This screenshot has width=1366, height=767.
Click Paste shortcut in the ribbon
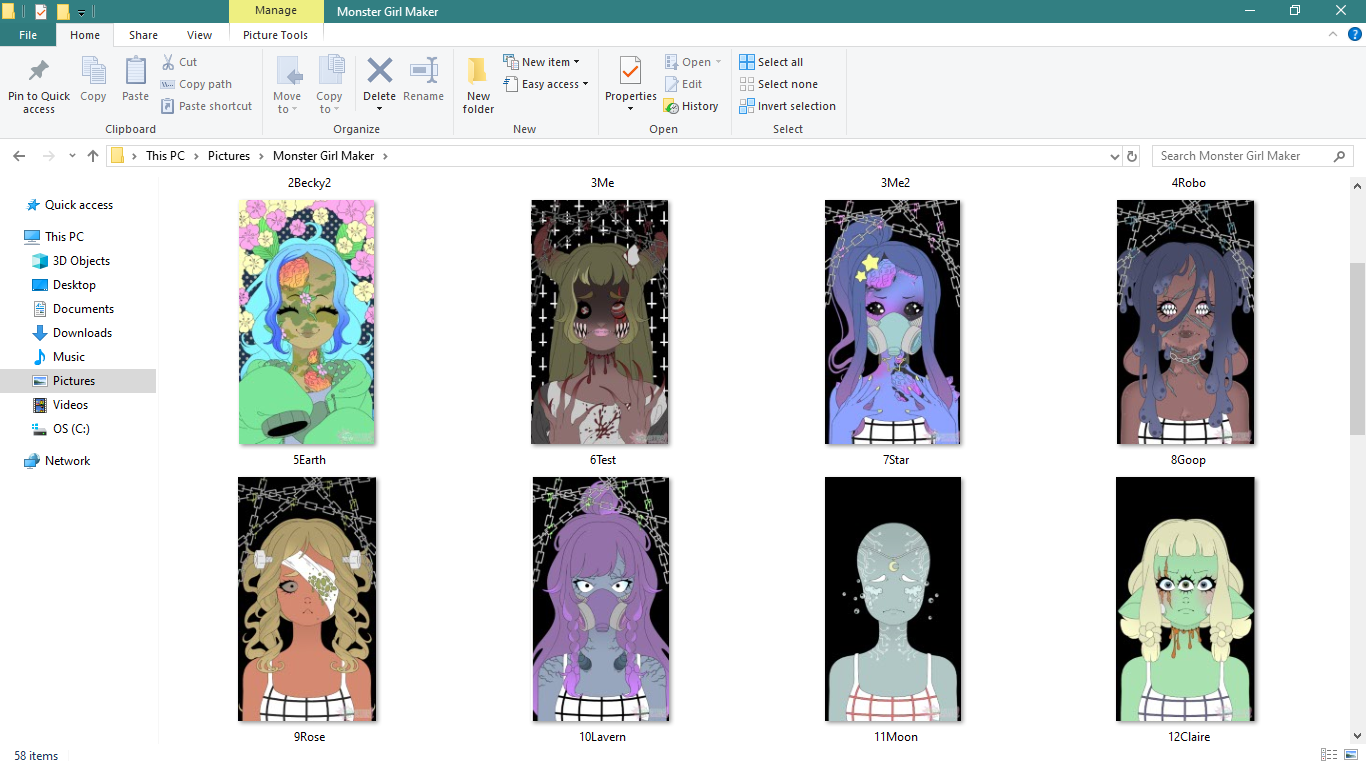point(206,106)
